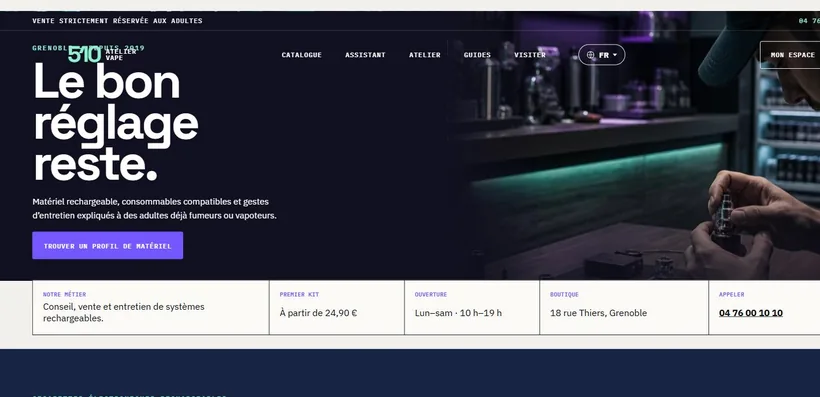This screenshot has width=820, height=397.
Task: Click the "18 rue Thiers, Grenoble" address
Action: (x=598, y=313)
